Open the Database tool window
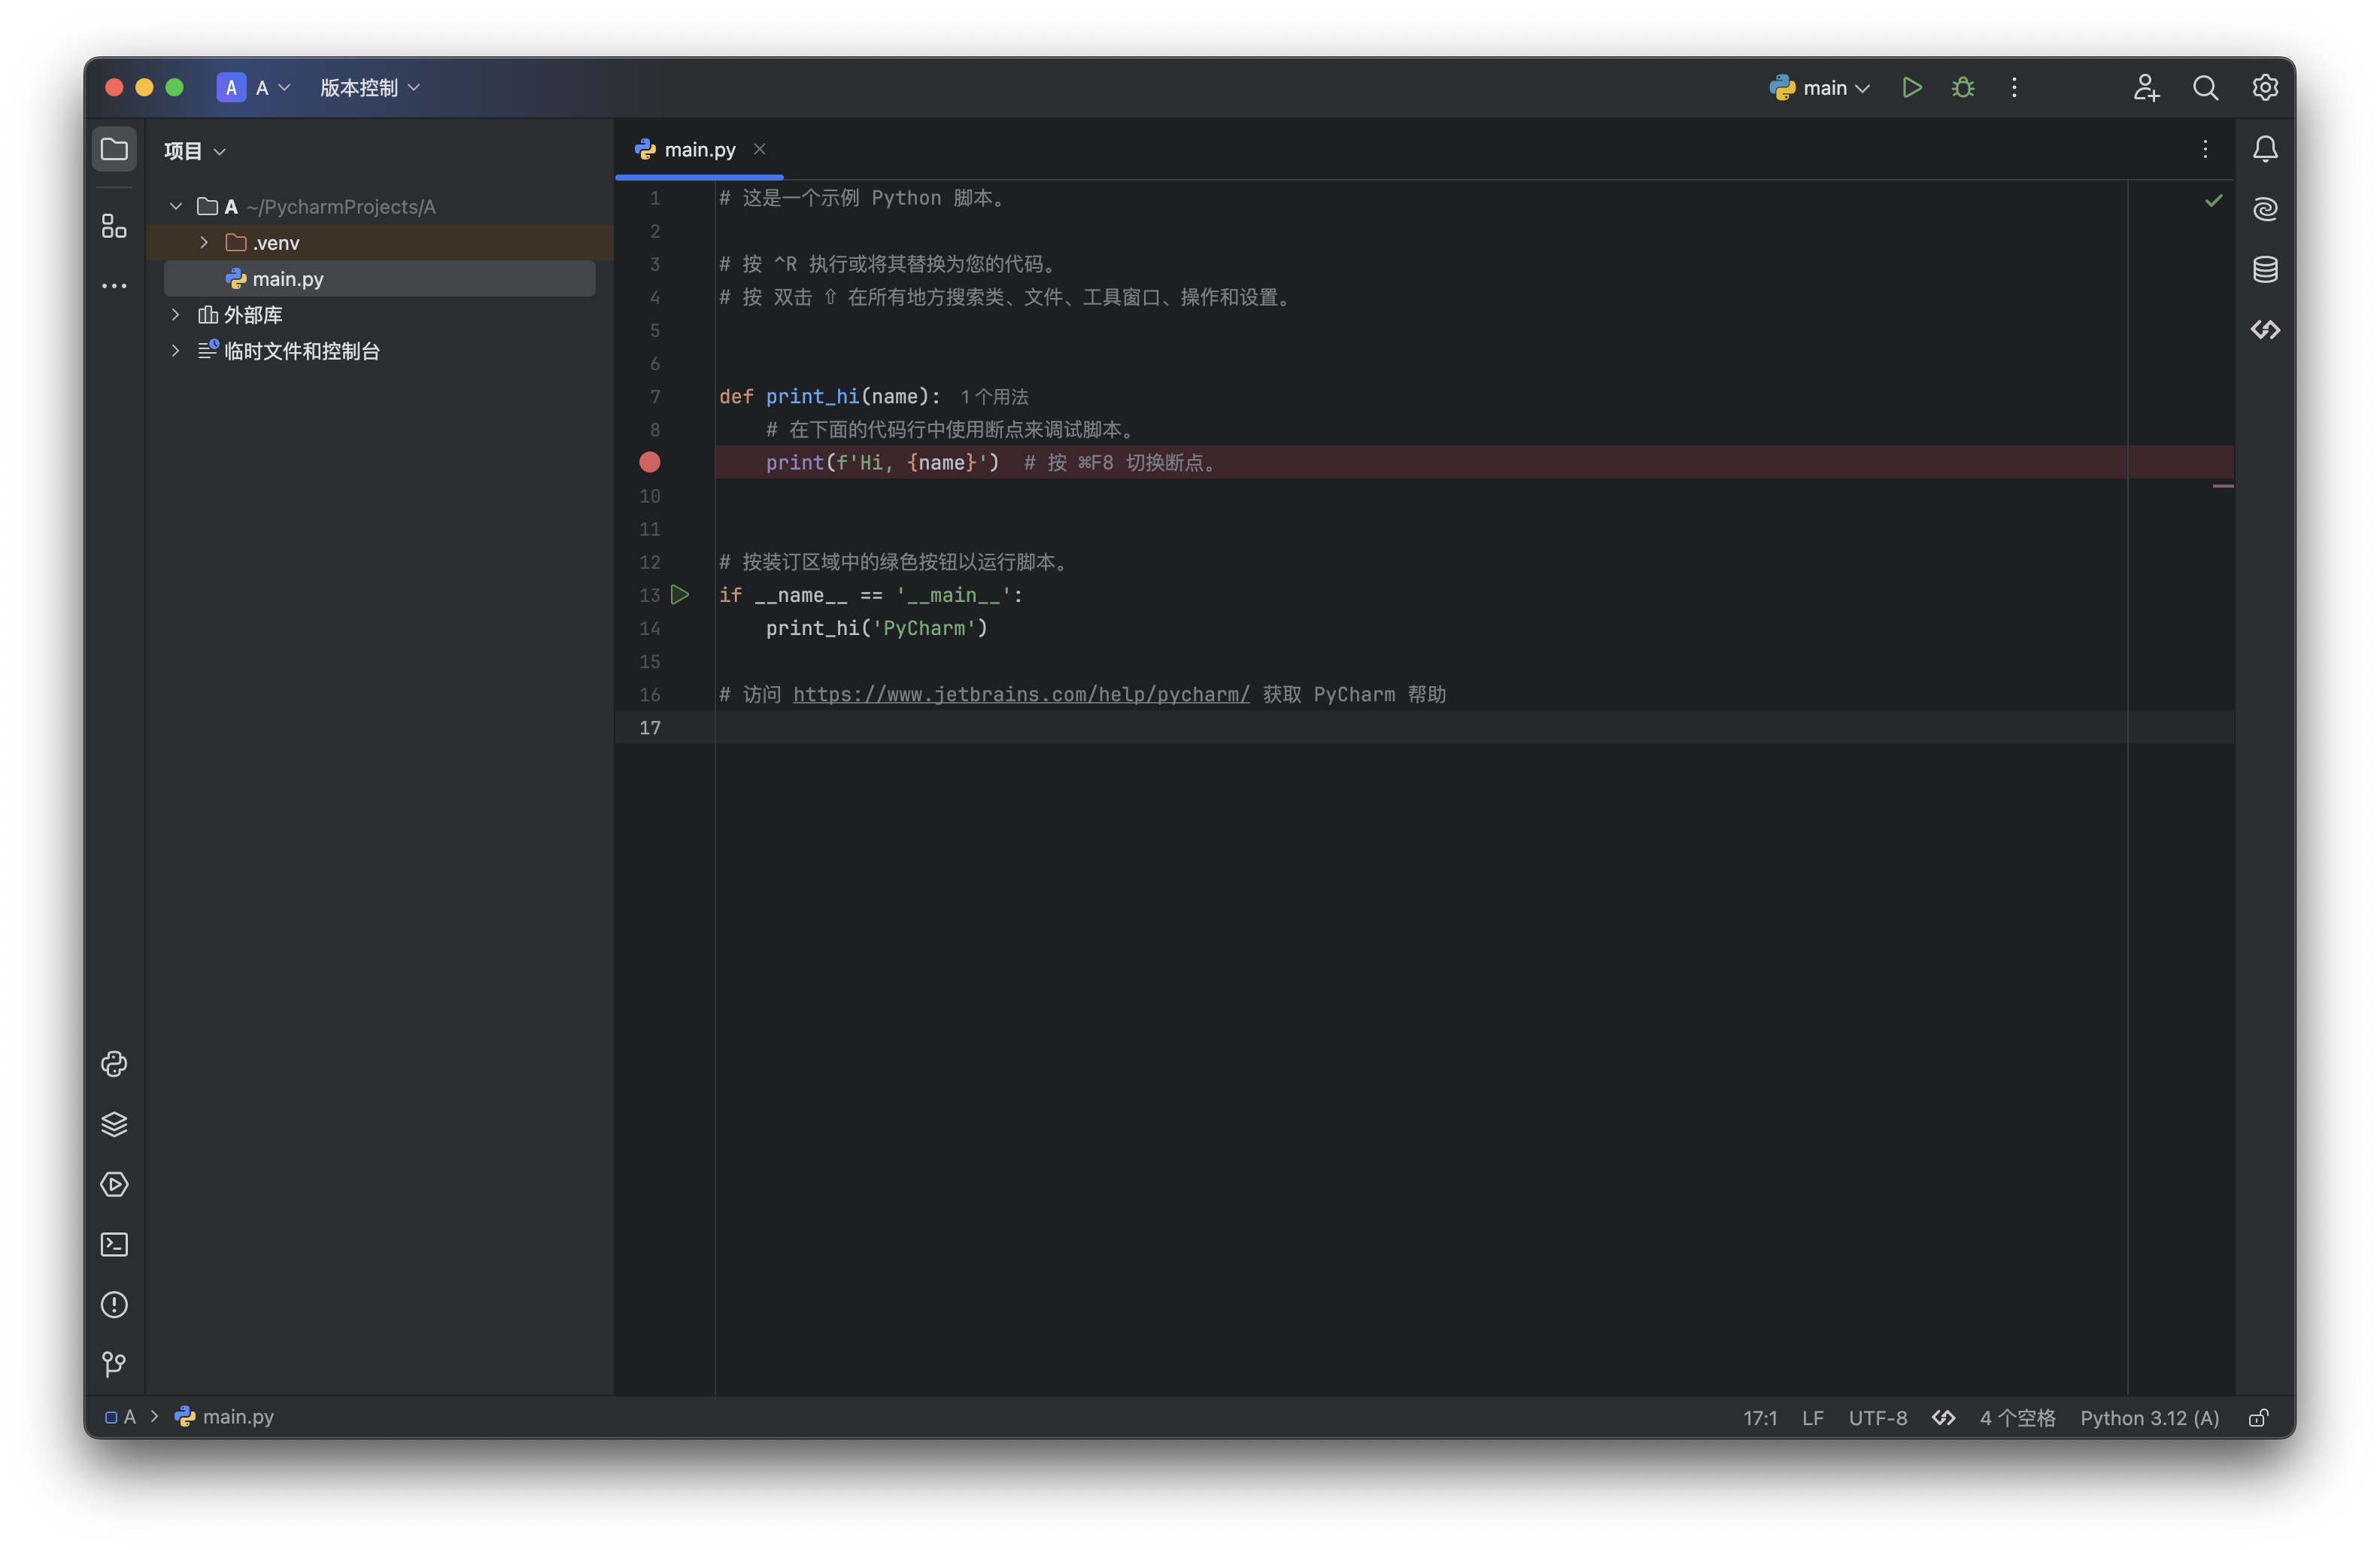This screenshot has height=1550, width=2380. point(2265,269)
